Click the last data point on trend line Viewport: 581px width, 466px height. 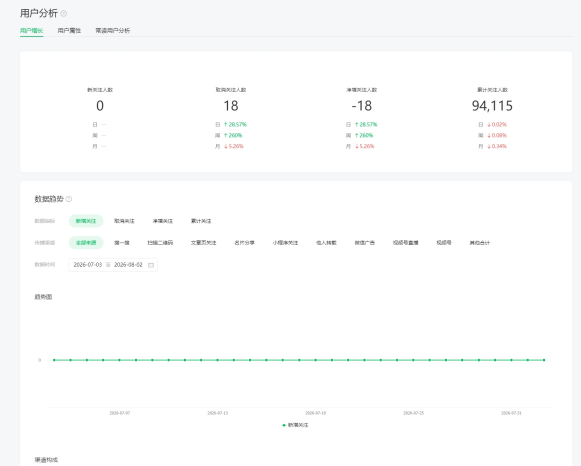pos(544,360)
